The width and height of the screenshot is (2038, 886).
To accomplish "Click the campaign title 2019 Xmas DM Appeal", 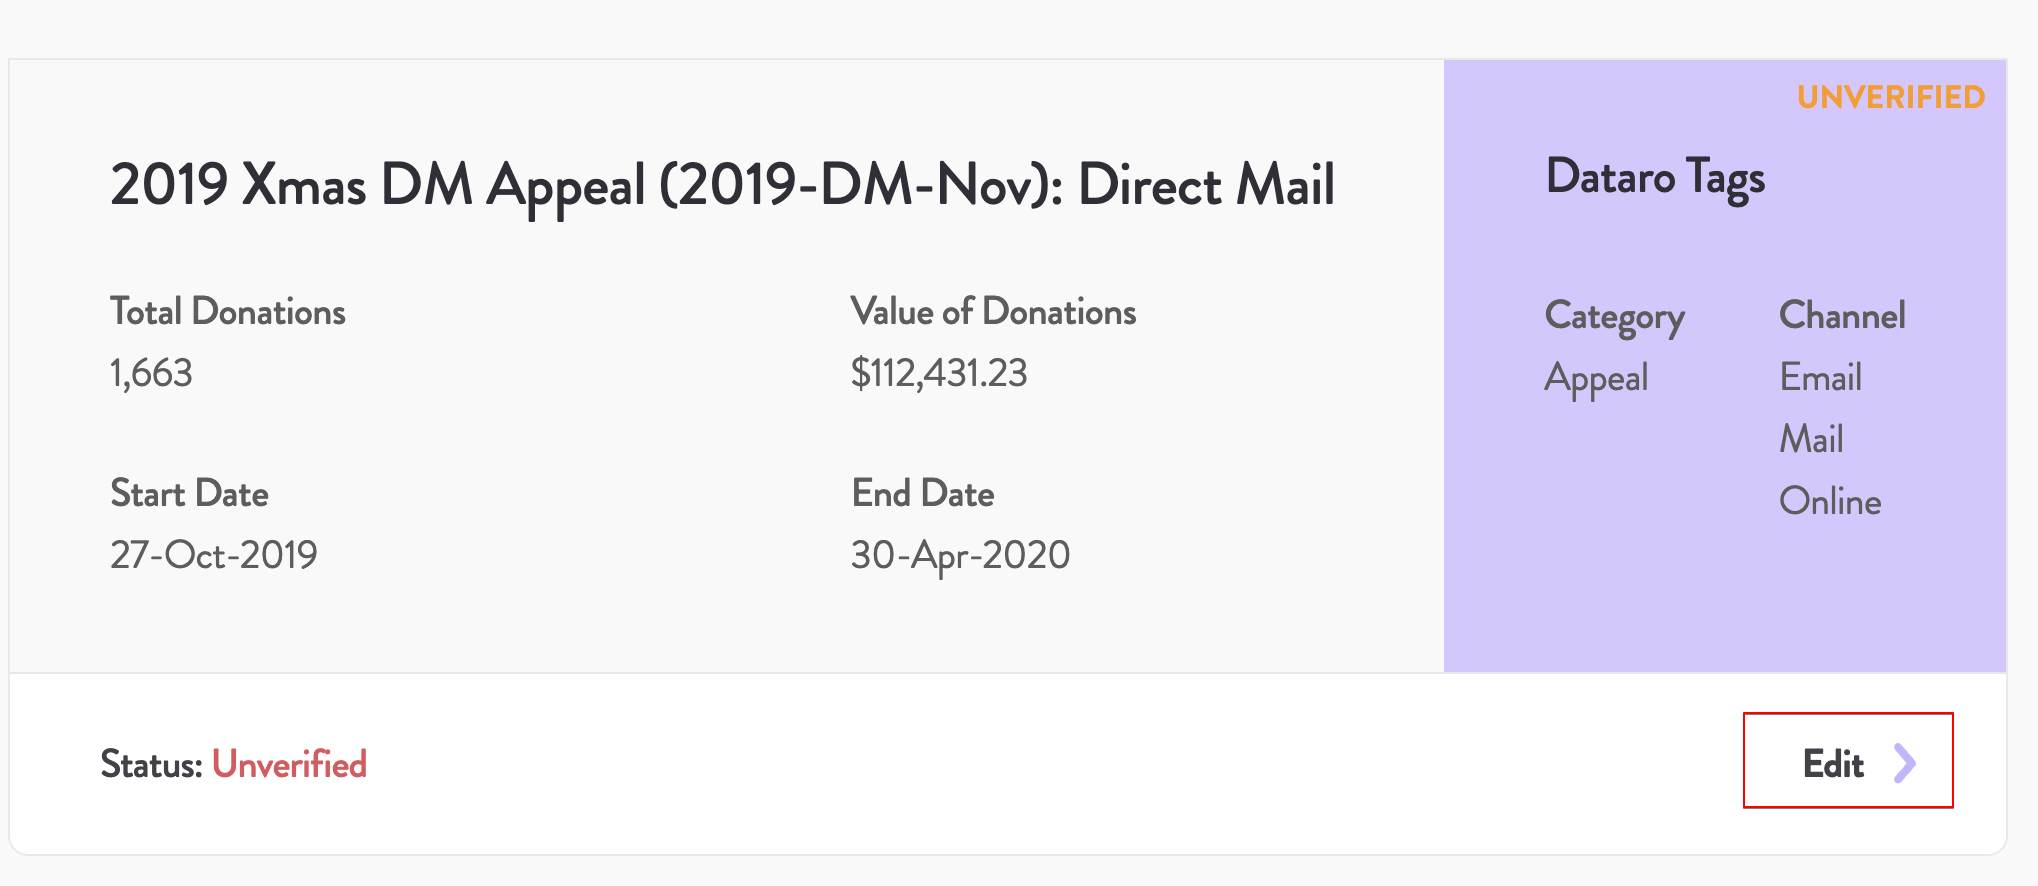I will click(x=722, y=185).
